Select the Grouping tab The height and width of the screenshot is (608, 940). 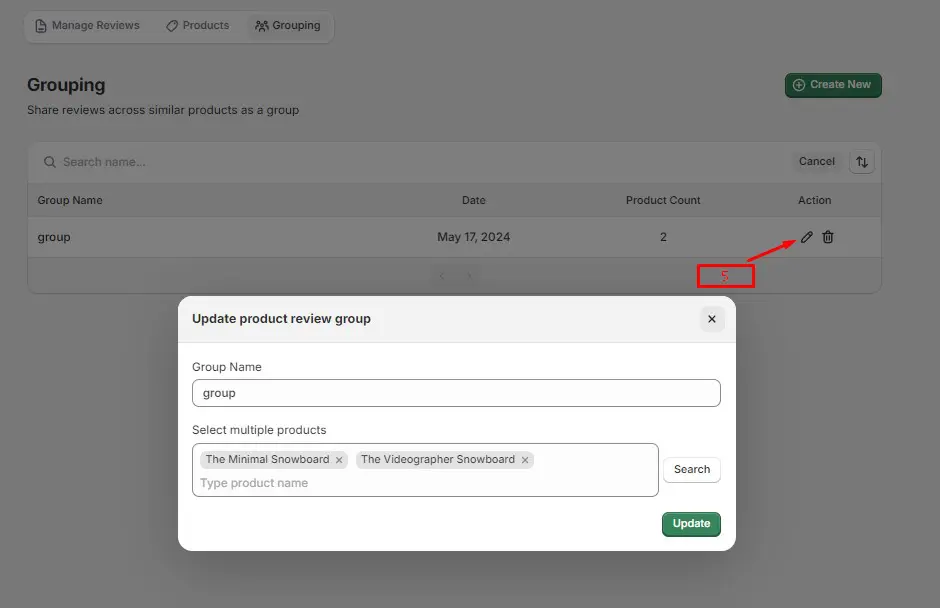pyautogui.click(x=288, y=26)
